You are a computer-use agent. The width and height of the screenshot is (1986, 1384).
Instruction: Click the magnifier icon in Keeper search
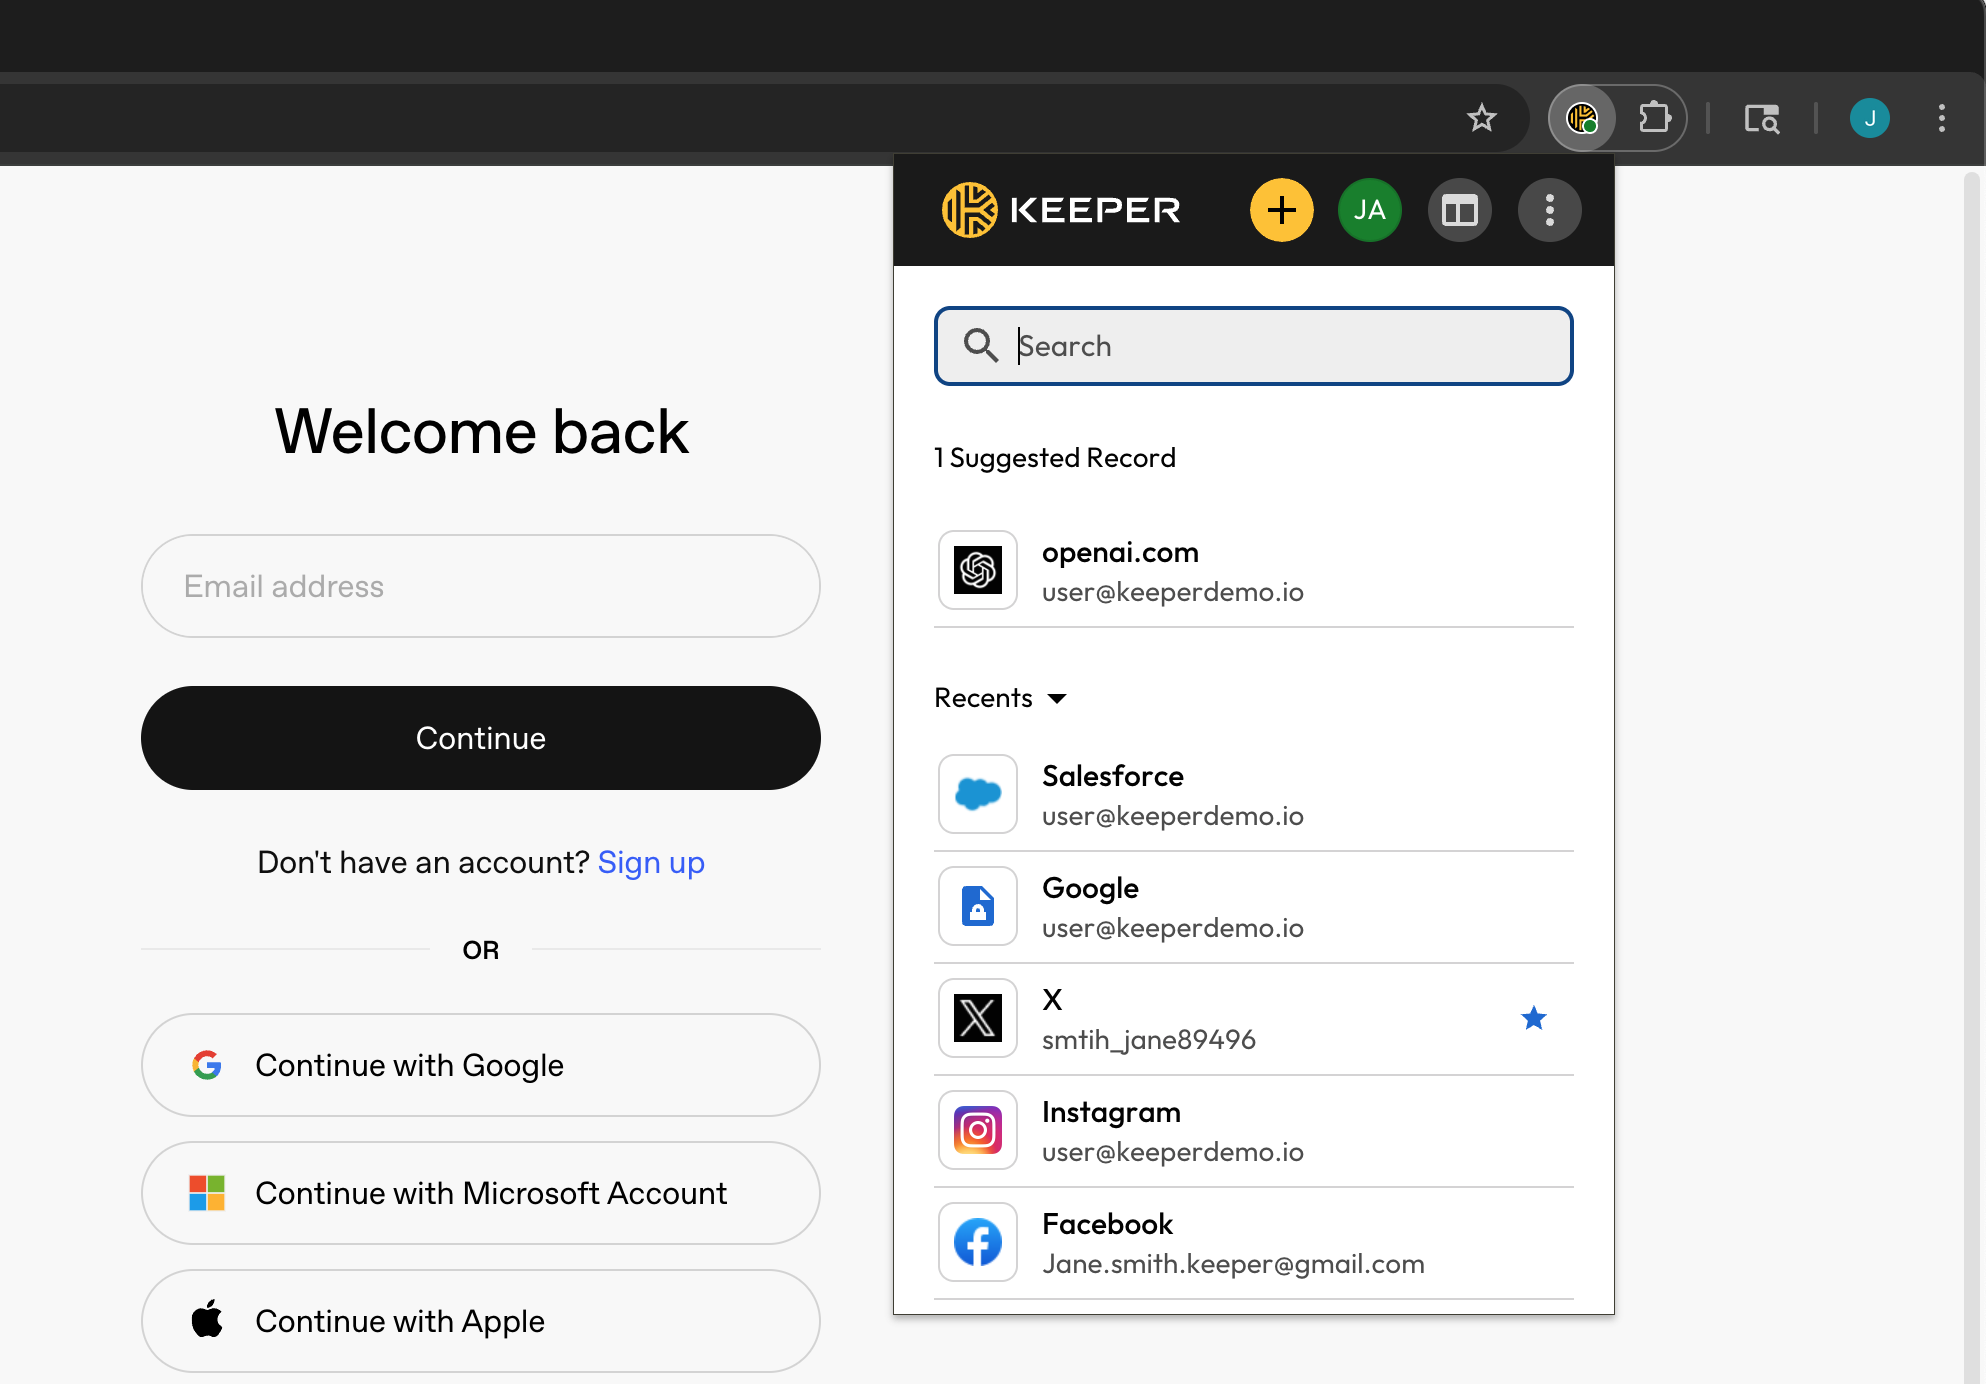[980, 345]
